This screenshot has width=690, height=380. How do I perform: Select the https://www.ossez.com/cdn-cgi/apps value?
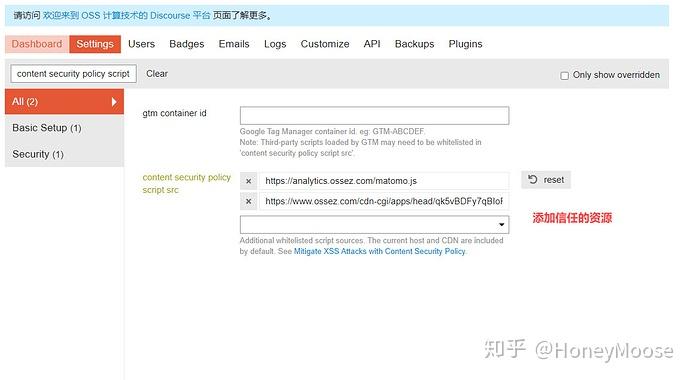pyautogui.click(x=384, y=201)
